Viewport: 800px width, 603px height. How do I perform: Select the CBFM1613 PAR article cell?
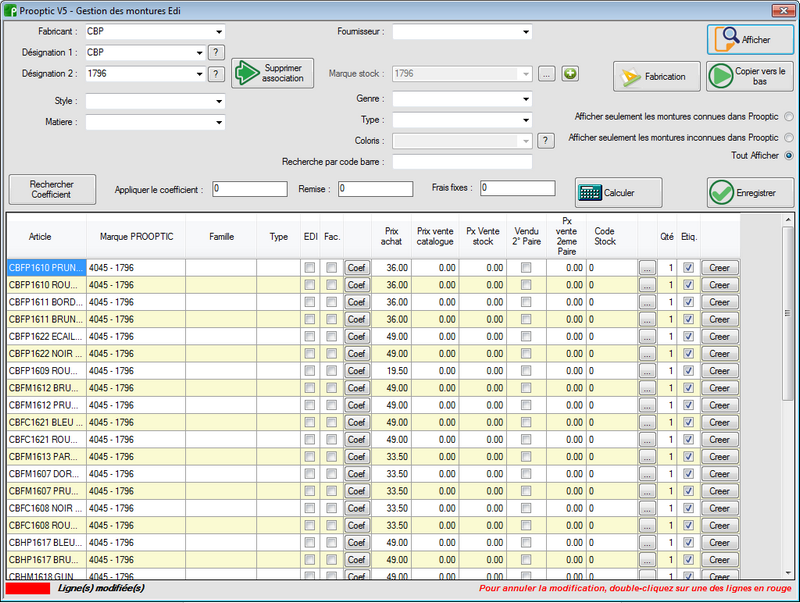click(46, 457)
